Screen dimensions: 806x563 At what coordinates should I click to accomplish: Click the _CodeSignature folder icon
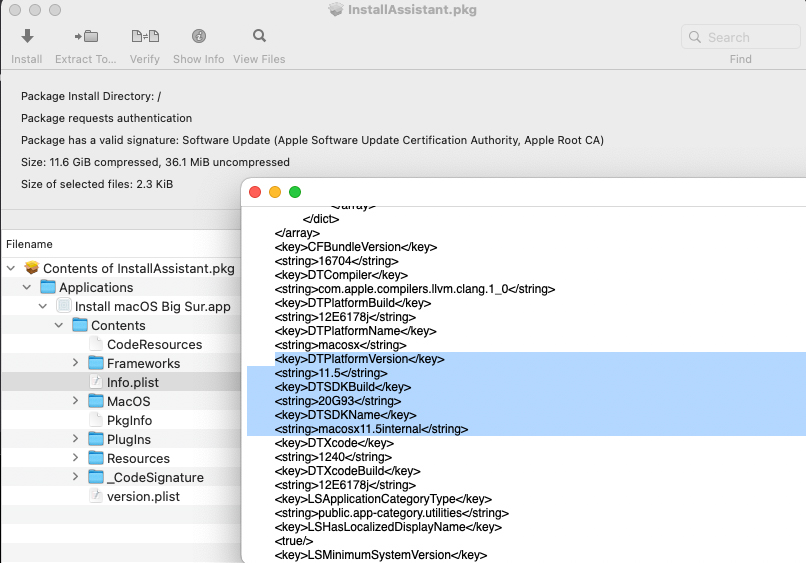pos(96,477)
